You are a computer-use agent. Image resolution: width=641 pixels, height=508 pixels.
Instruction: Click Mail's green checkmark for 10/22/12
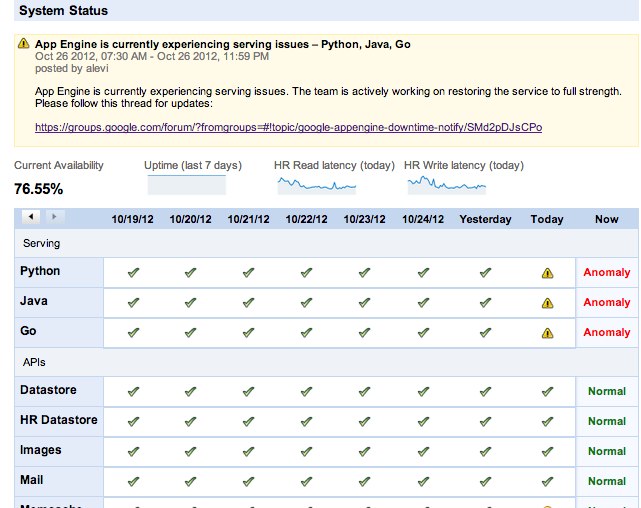click(306, 481)
